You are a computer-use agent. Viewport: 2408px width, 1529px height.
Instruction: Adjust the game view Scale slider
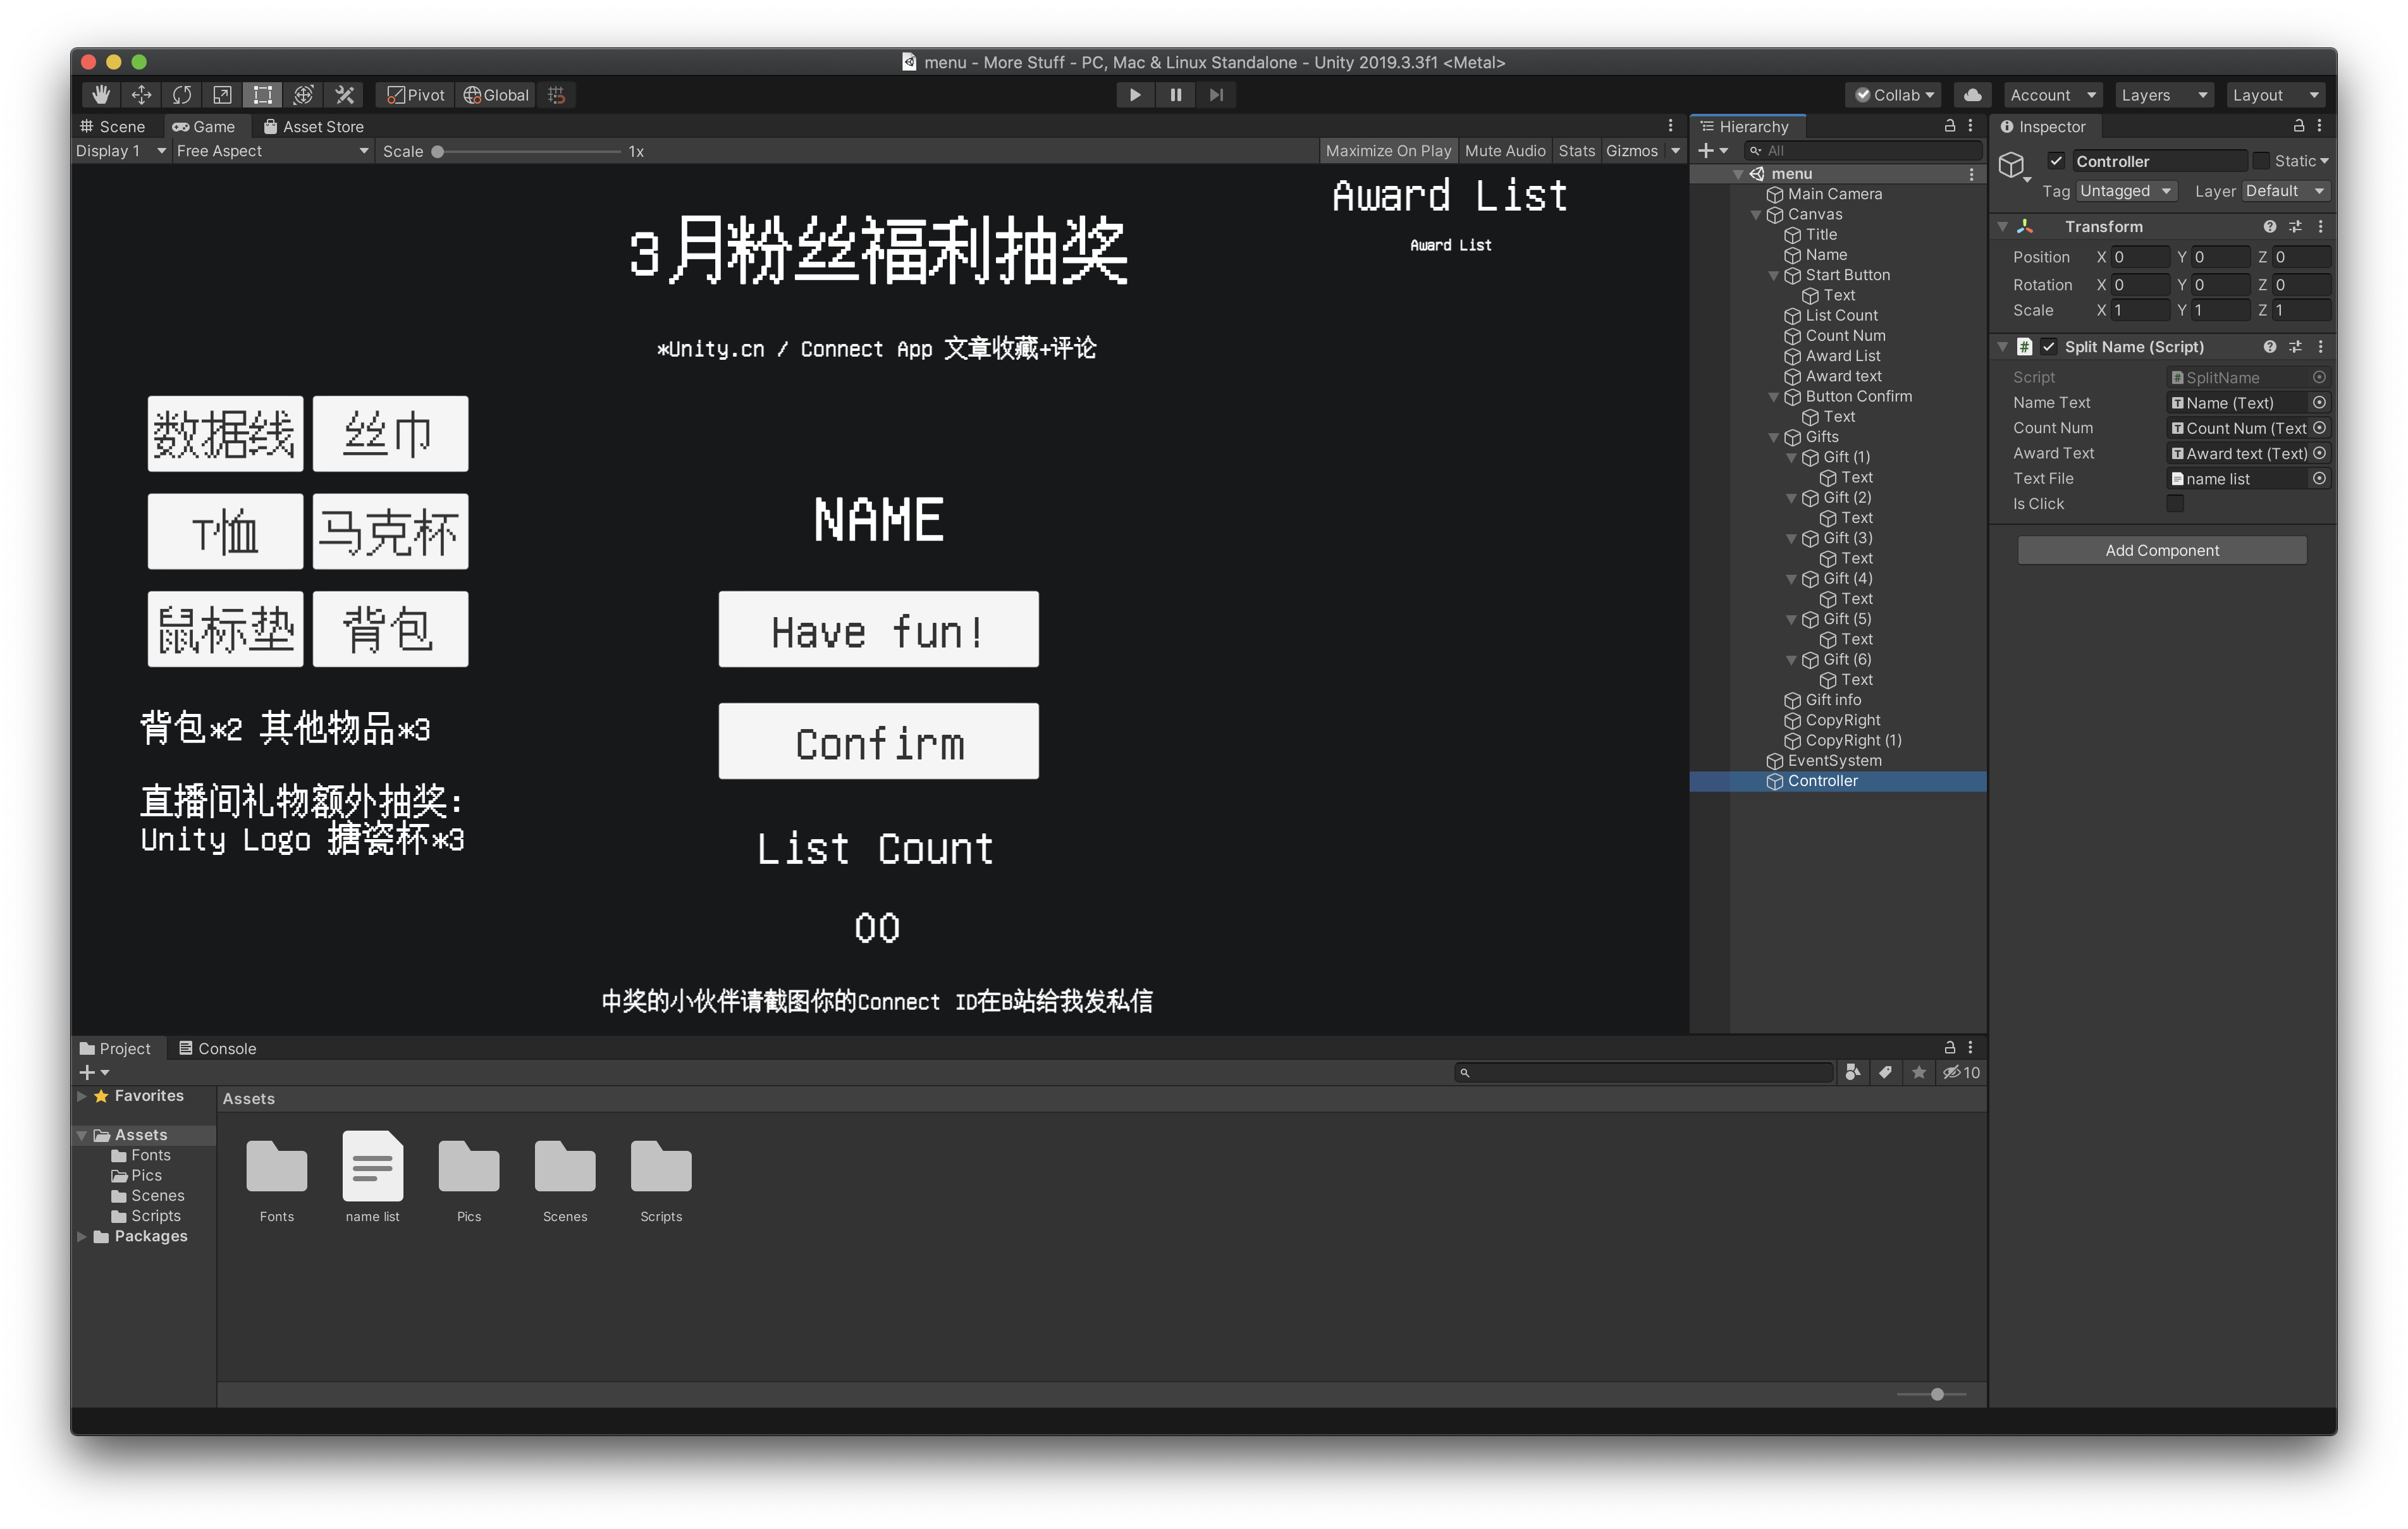(438, 152)
